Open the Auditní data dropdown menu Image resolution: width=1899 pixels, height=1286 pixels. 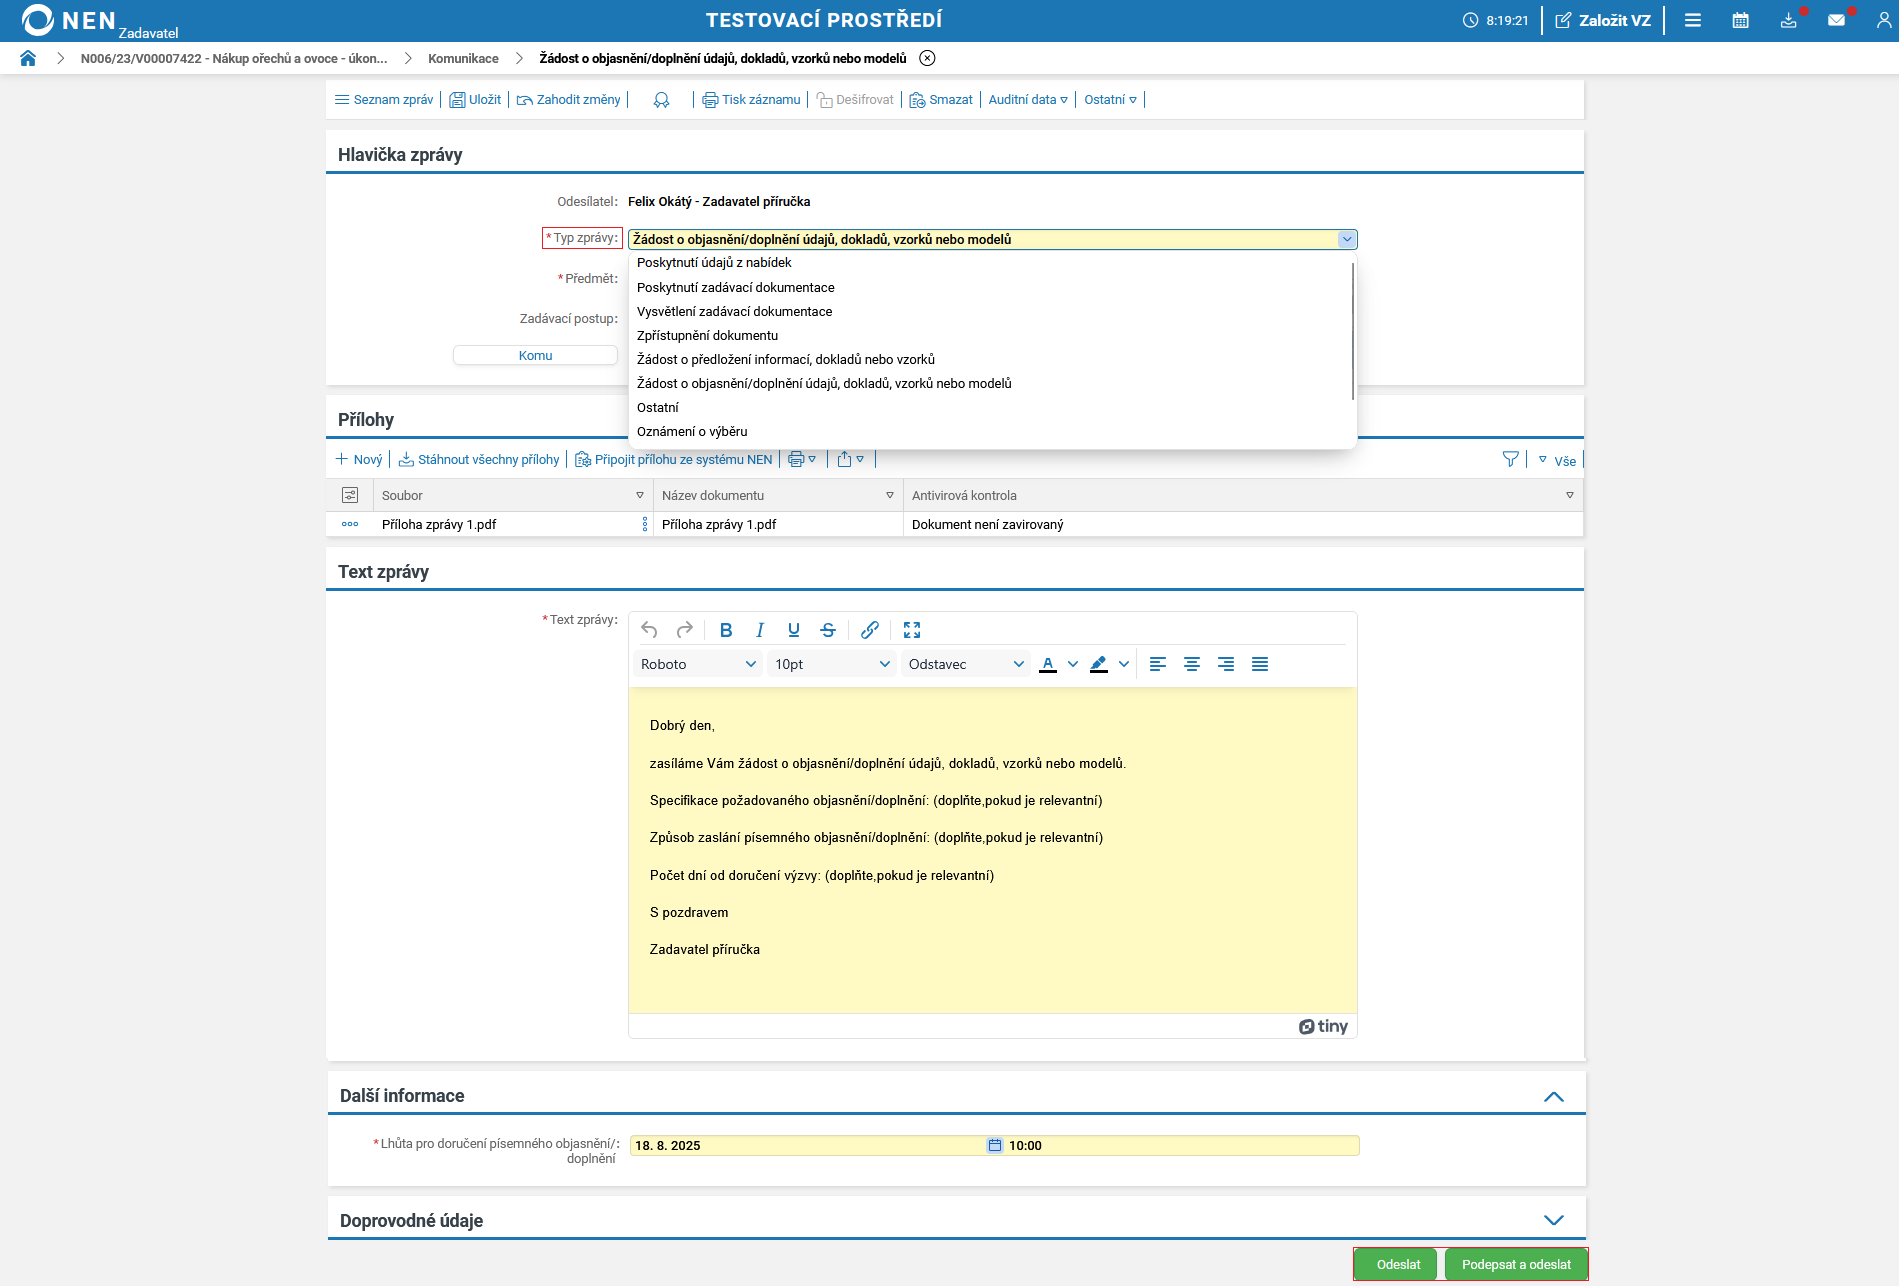(1028, 100)
